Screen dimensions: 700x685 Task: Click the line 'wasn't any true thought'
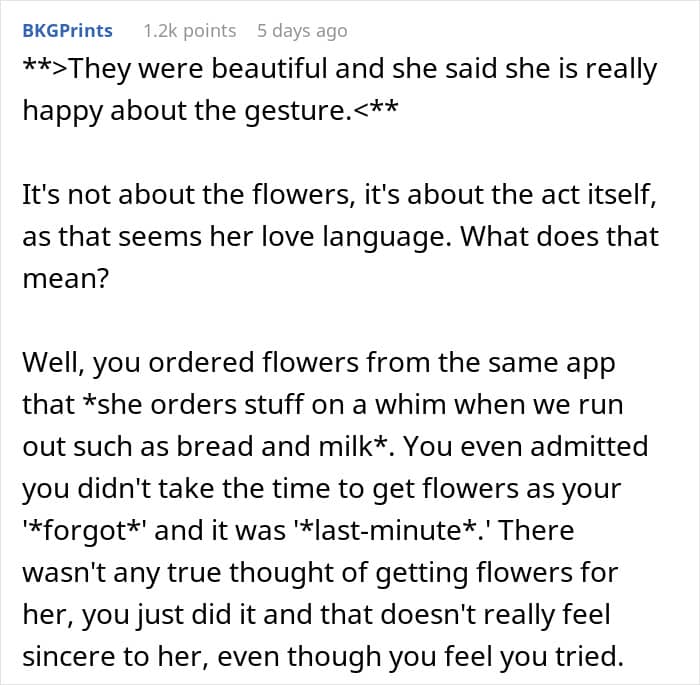[x=320, y=573]
